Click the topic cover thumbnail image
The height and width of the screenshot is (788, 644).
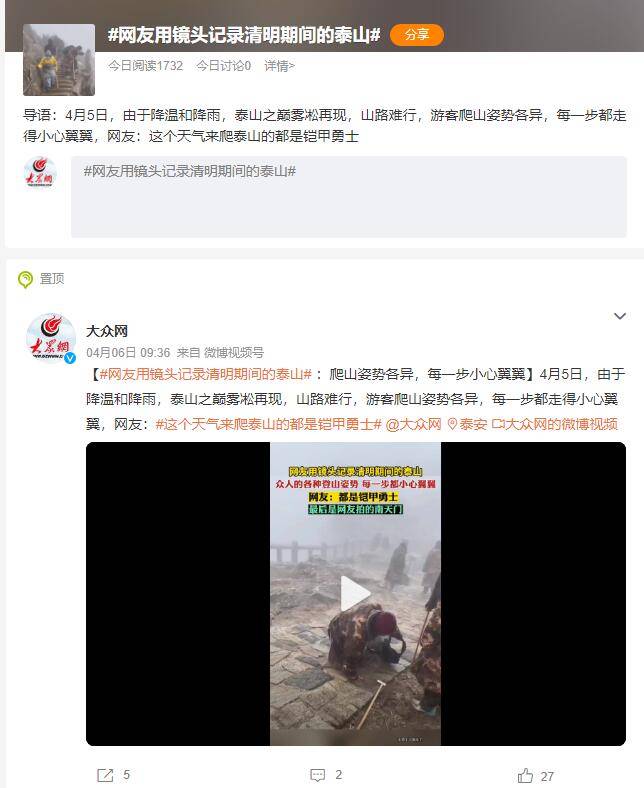[59, 60]
